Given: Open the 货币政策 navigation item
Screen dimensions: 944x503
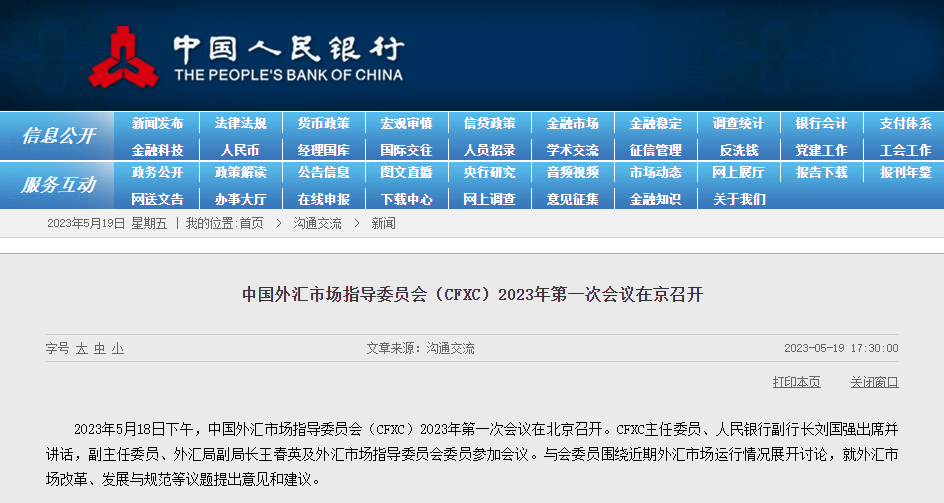Looking at the screenshot, I should point(323,124).
